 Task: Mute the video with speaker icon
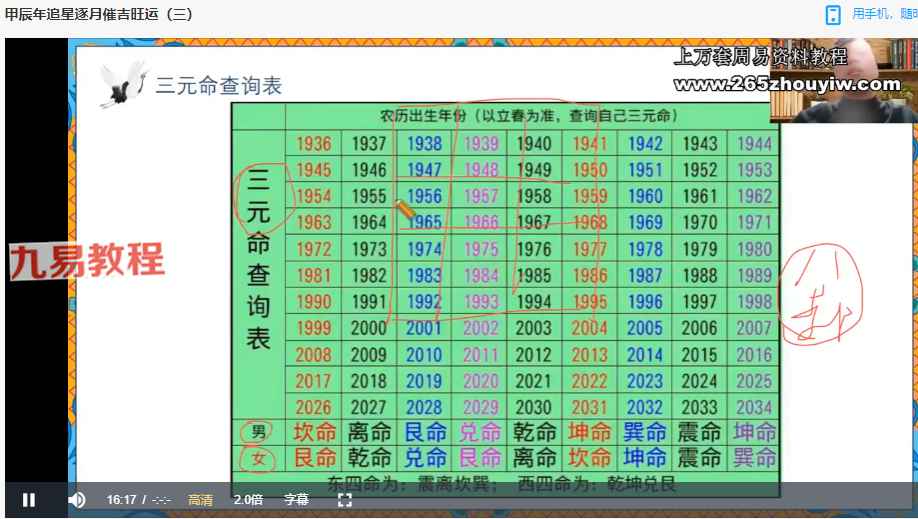(x=76, y=500)
